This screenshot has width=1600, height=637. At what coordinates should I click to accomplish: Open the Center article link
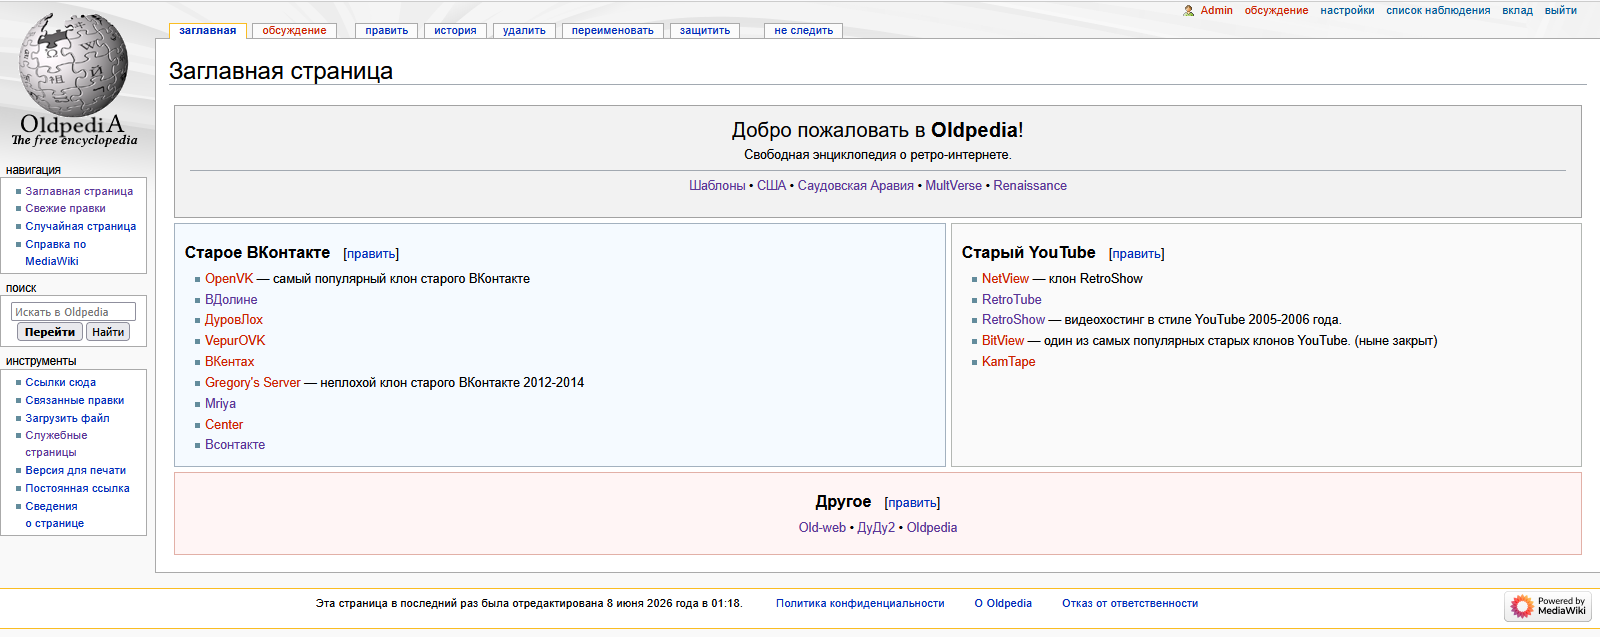click(224, 425)
